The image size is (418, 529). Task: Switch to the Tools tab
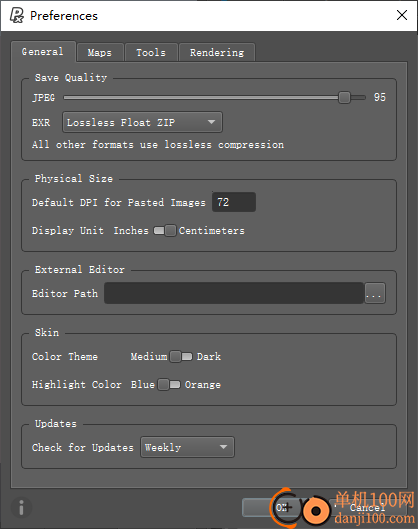point(151,52)
